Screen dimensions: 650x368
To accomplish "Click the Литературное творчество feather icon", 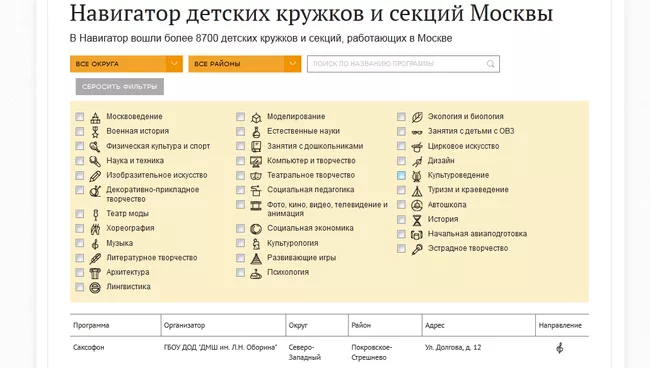I will [95, 258].
